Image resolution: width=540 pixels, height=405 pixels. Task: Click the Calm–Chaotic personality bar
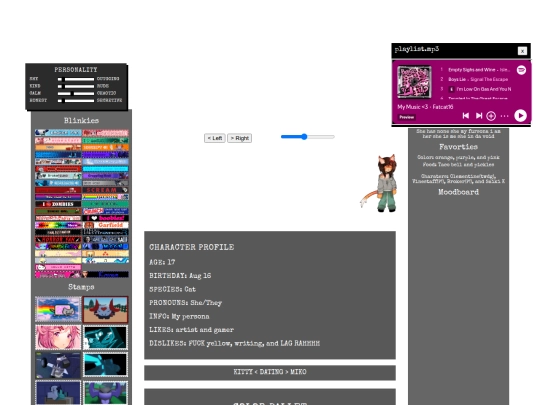pyautogui.click(x=76, y=93)
